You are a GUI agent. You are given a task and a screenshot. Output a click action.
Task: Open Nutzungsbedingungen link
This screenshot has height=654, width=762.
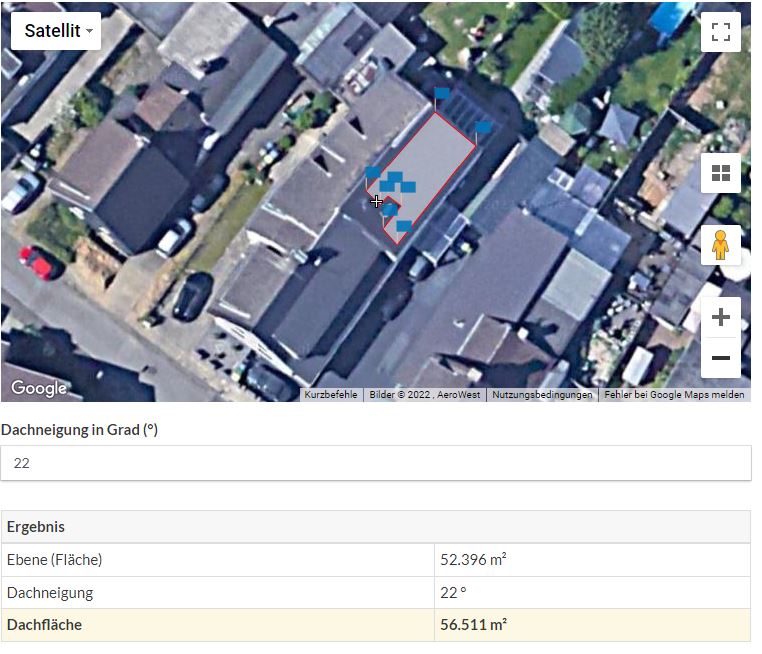[542, 395]
